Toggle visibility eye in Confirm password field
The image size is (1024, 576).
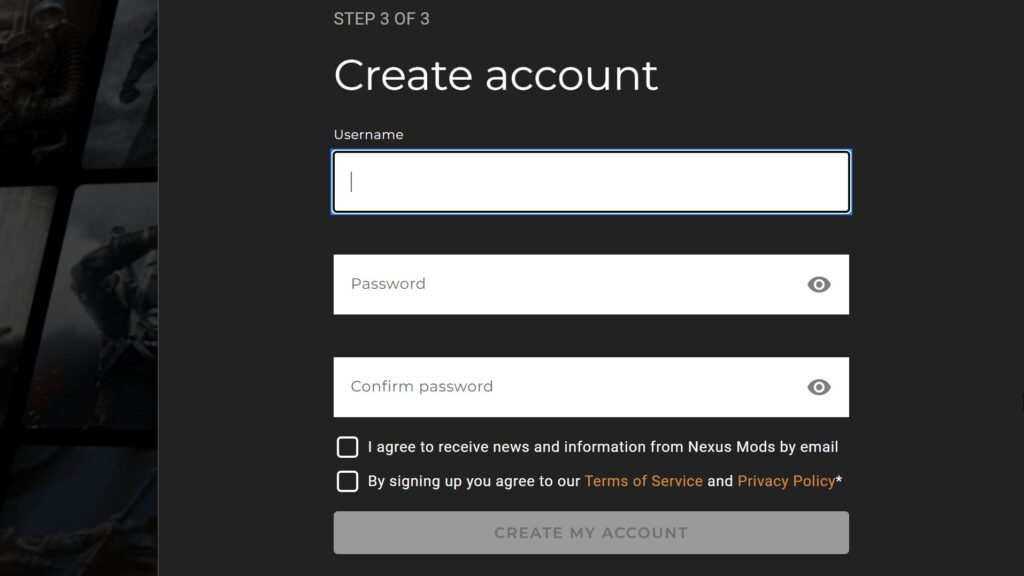click(819, 387)
